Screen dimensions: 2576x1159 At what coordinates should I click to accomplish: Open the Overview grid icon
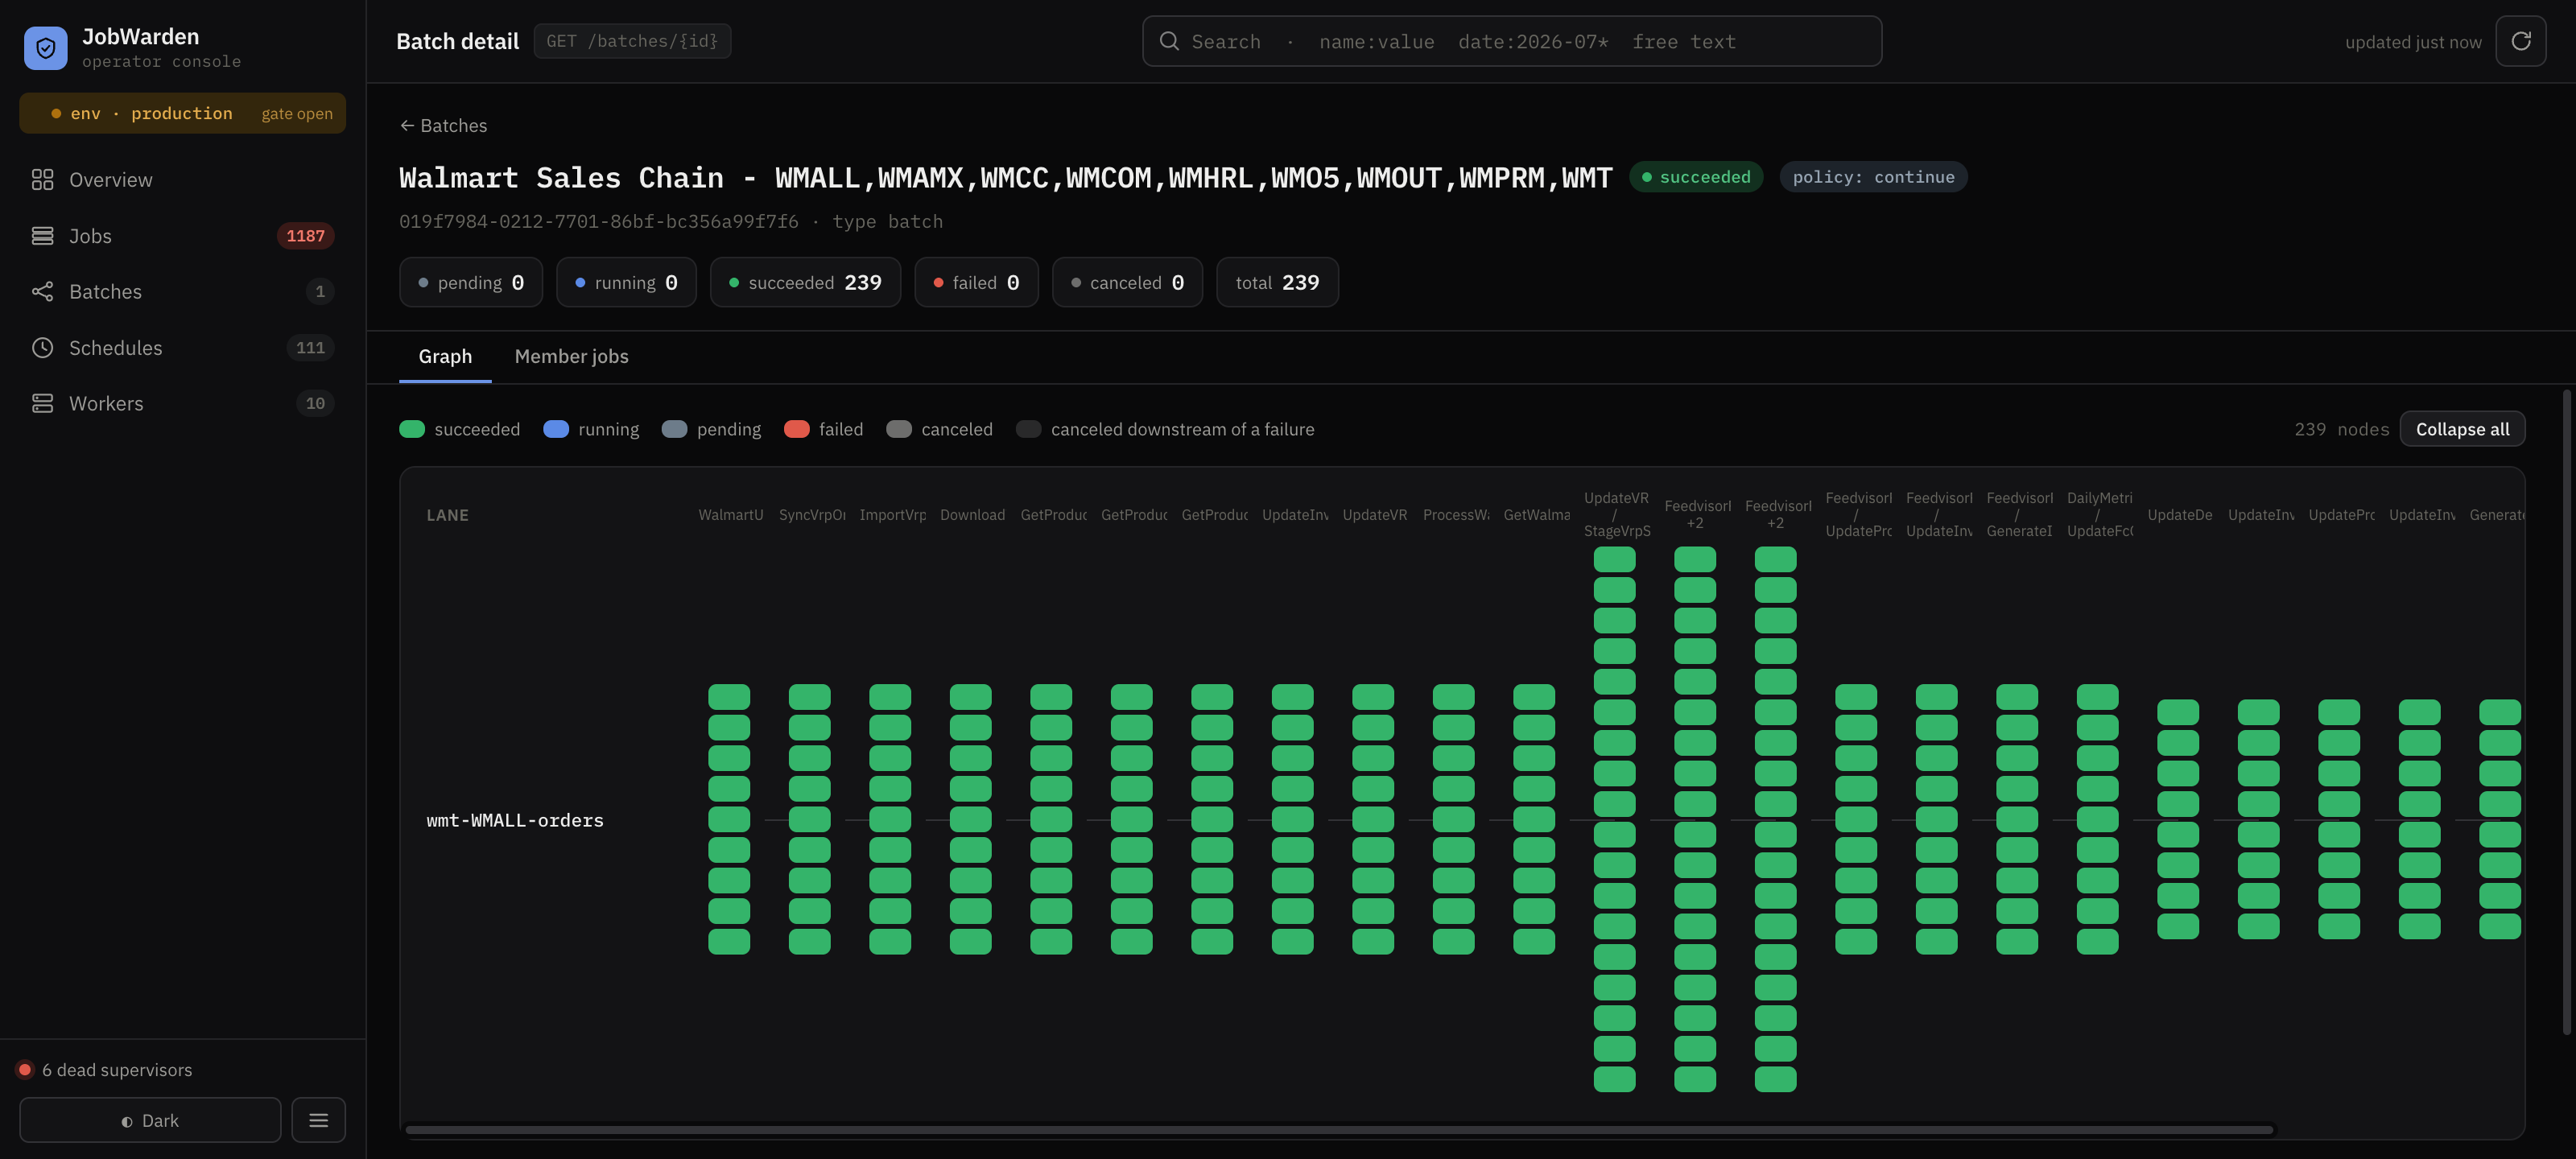pos(42,180)
